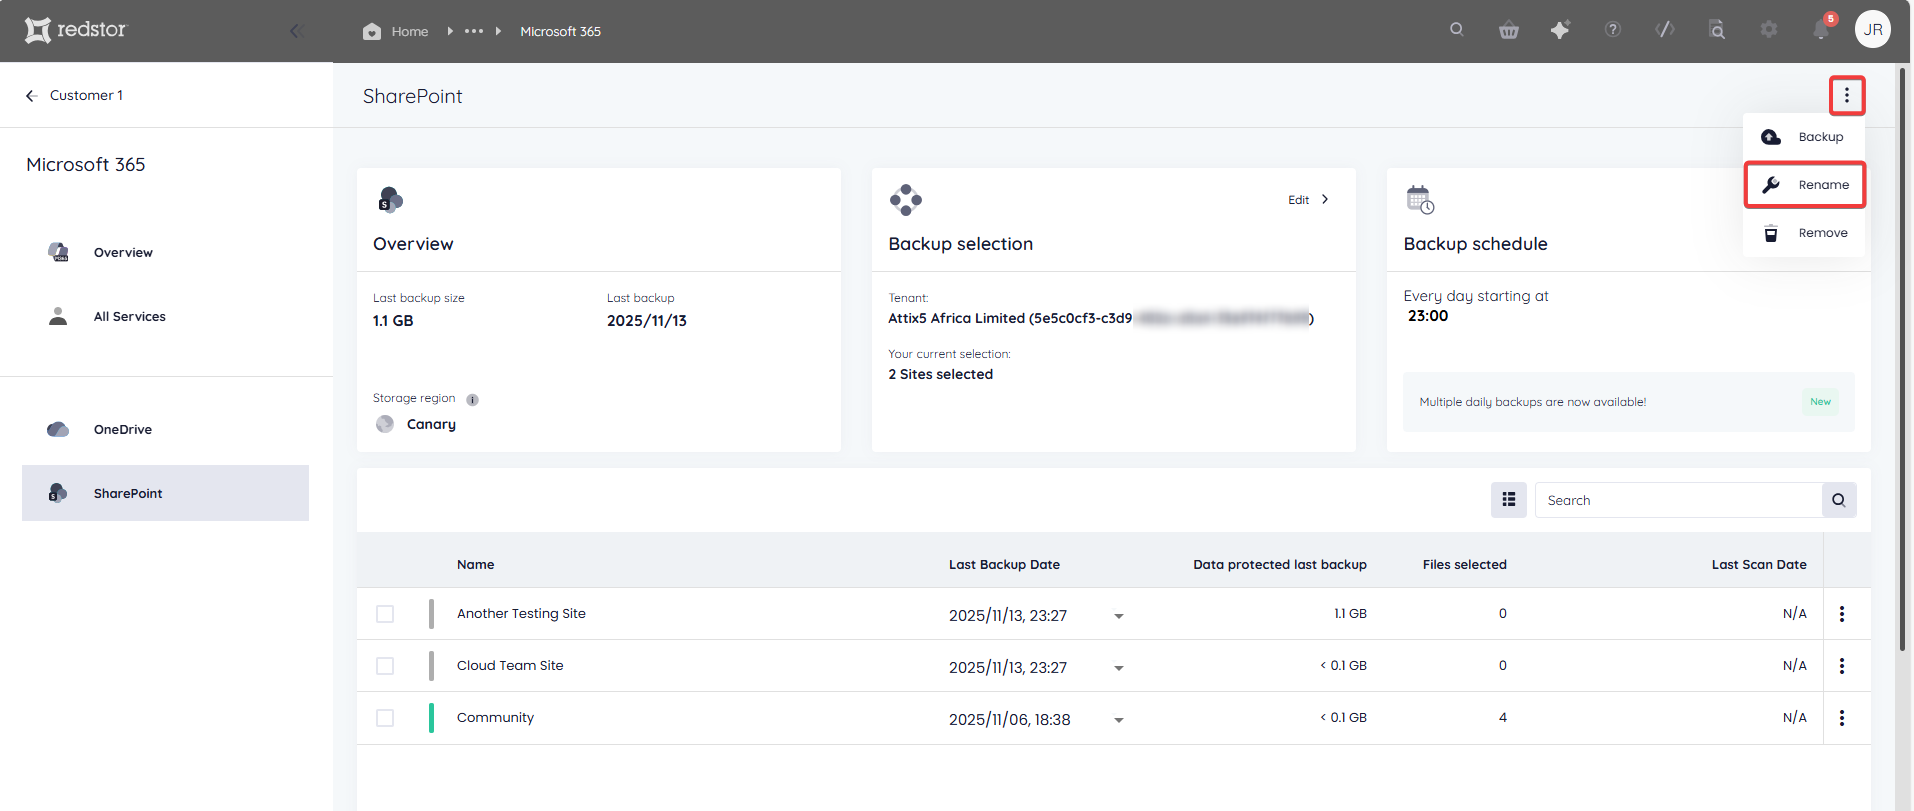Click the Community site name
Viewport: 1914px width, 811px height.
tap(495, 718)
